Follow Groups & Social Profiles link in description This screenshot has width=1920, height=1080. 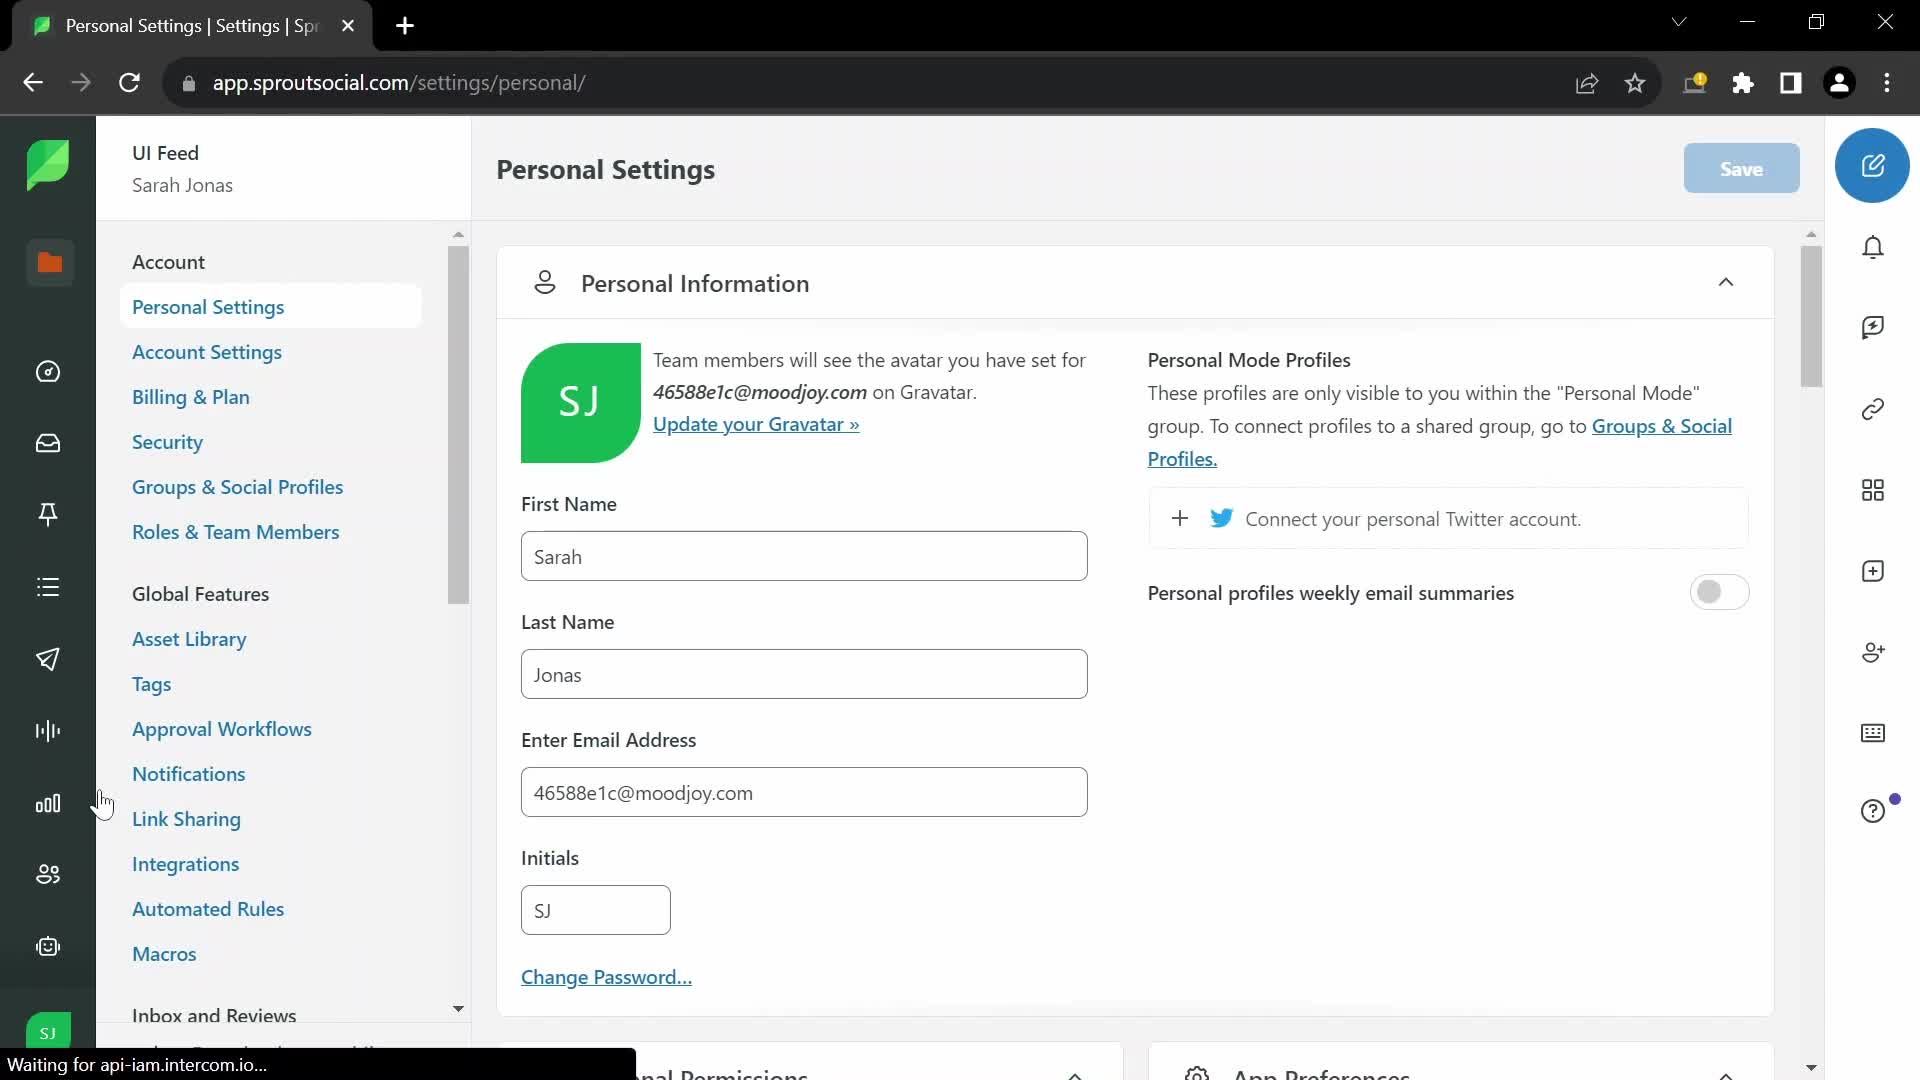1661,426
